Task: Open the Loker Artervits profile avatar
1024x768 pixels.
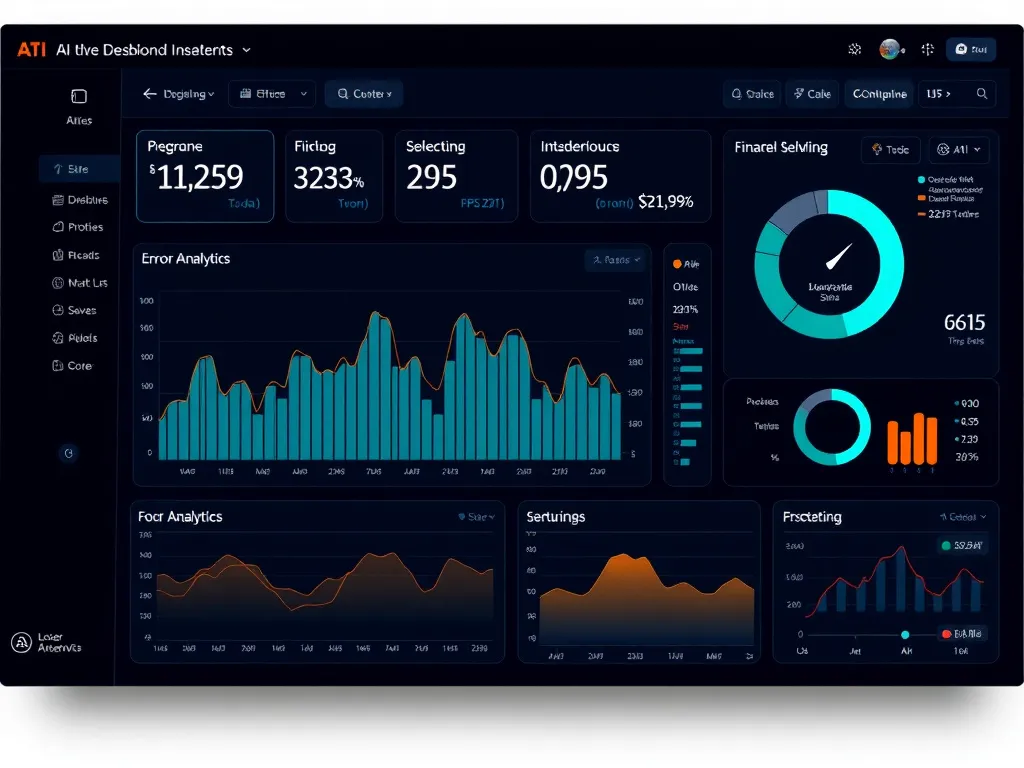Action: (22, 643)
